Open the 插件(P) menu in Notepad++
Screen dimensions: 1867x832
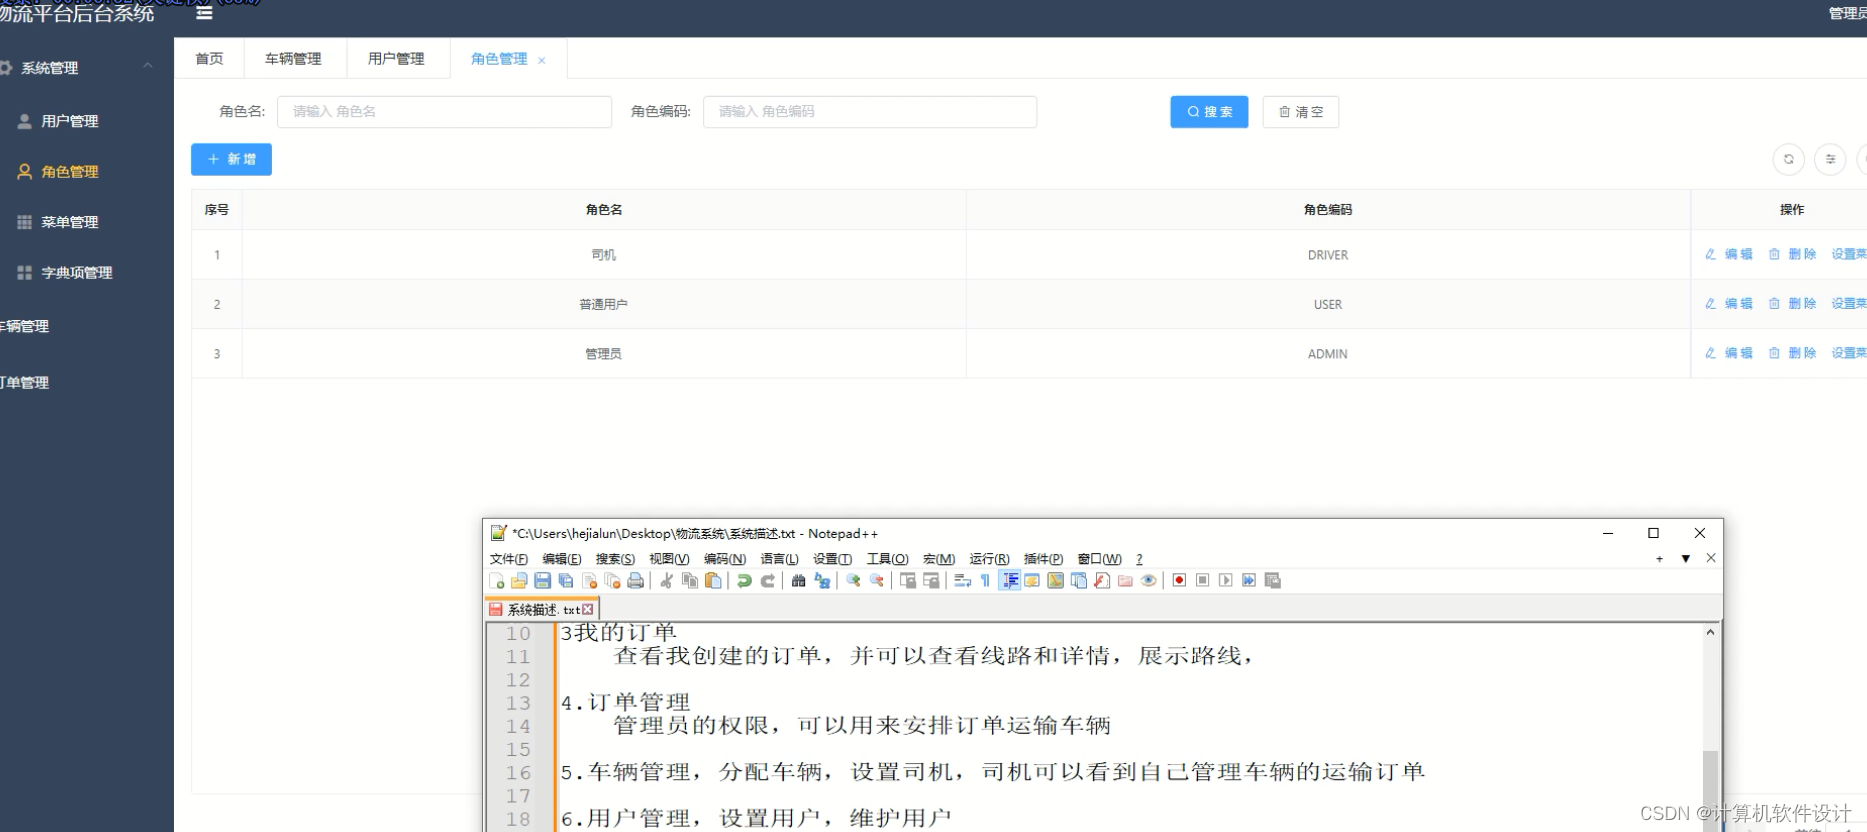pos(1043,559)
